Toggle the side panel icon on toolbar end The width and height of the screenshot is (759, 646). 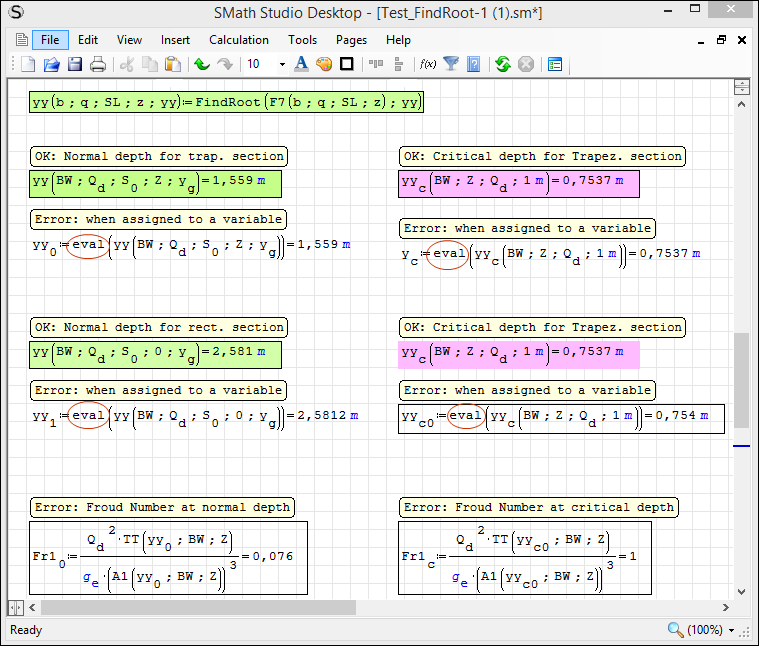point(555,65)
